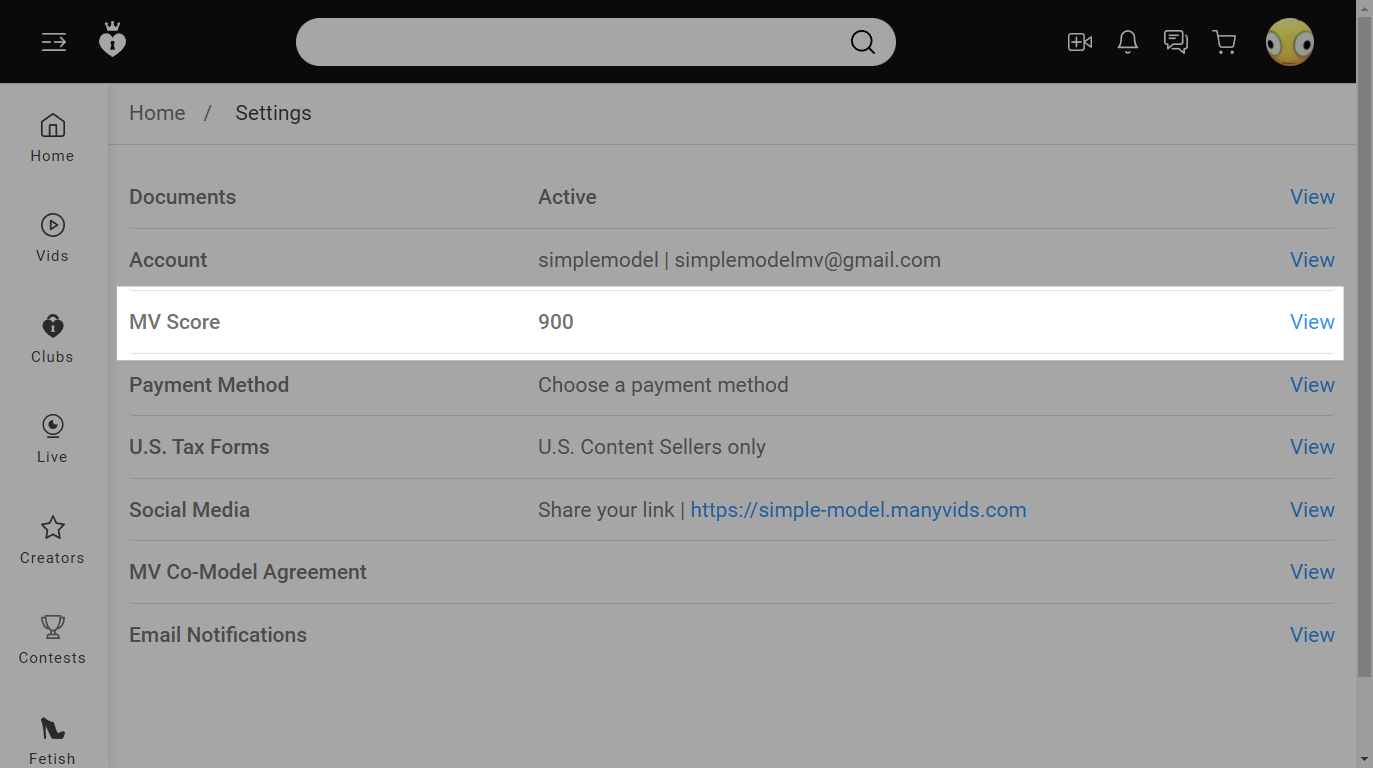Image resolution: width=1373 pixels, height=768 pixels.
Task: Open Contests in the sidebar
Action: (x=52, y=639)
